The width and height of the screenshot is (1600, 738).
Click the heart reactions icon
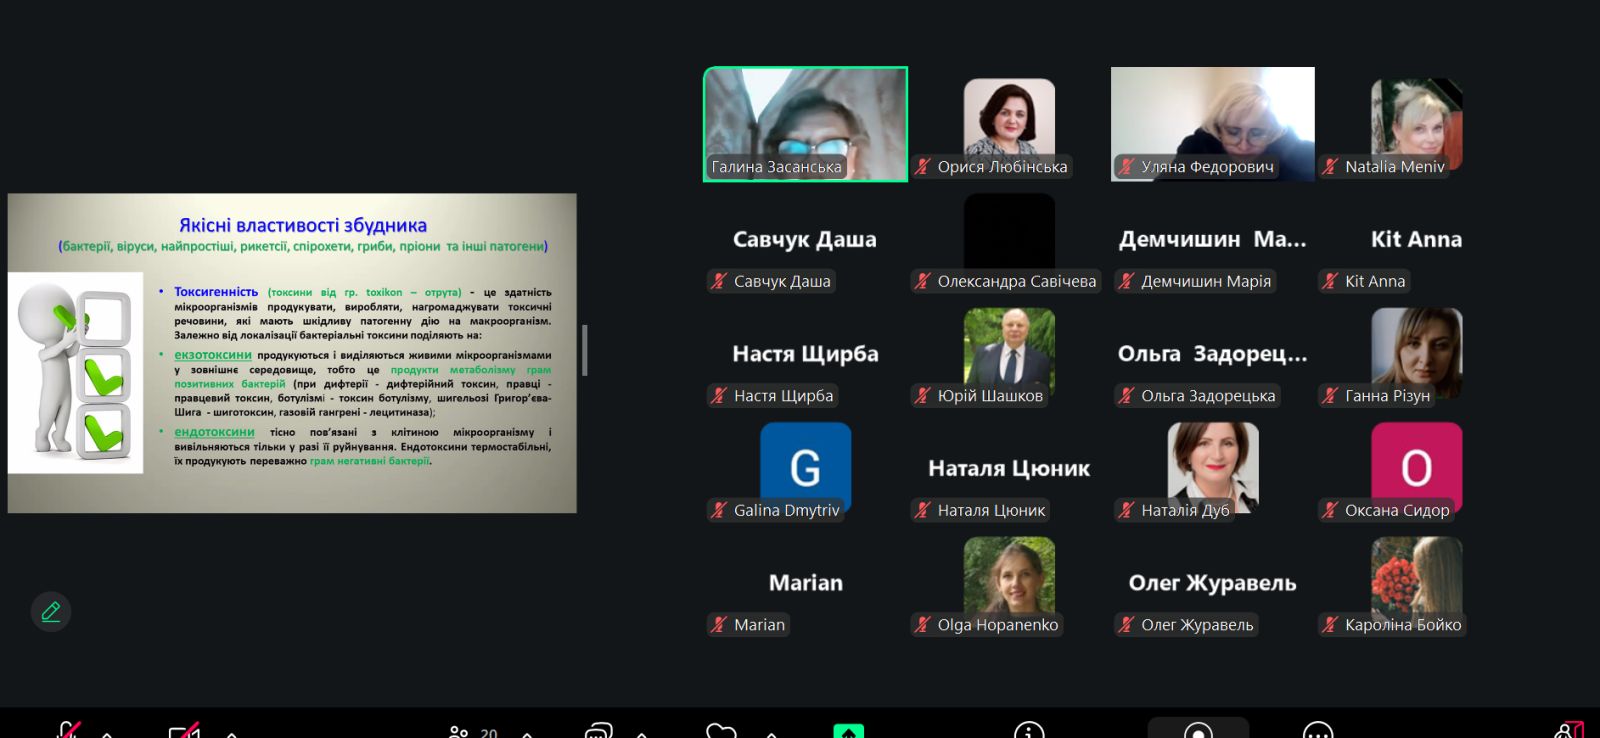click(721, 731)
